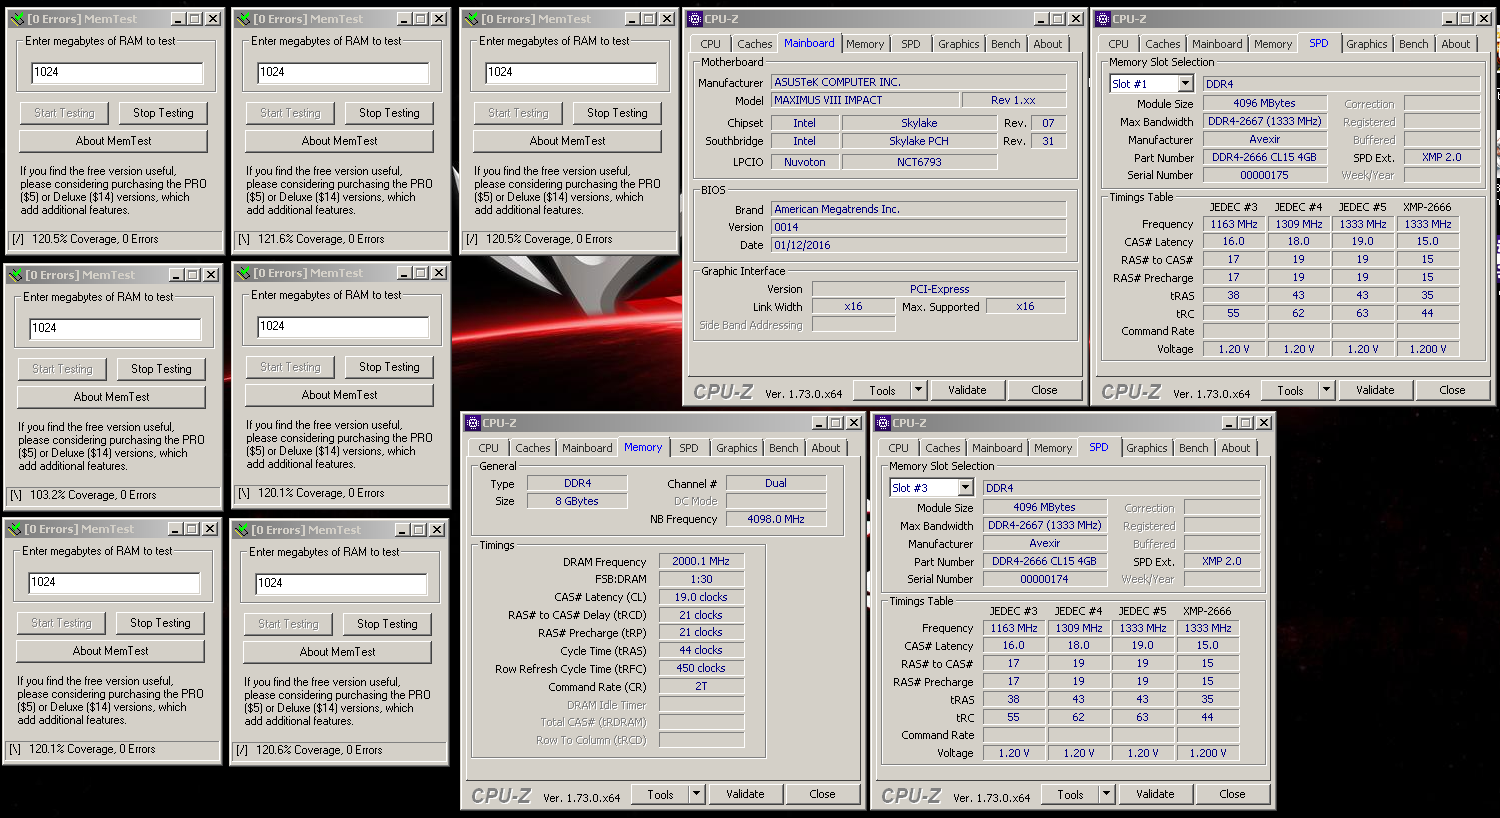Click Tools button in Slot #1 window
The image size is (1500, 818).
tap(1290, 390)
